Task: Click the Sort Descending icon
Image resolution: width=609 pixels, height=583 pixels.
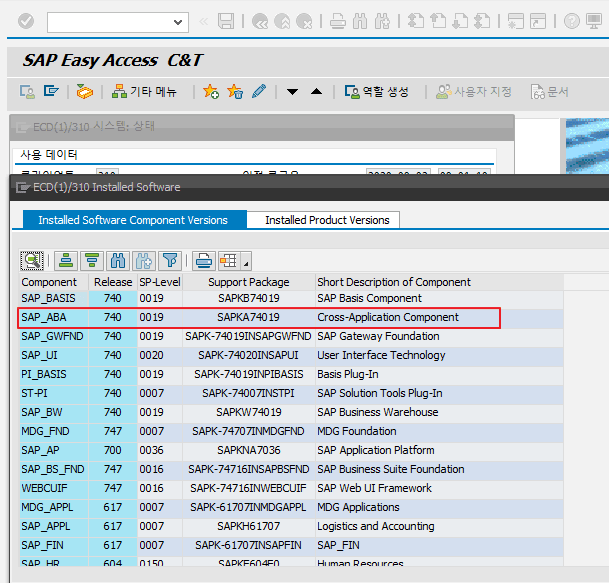Action: (92, 260)
